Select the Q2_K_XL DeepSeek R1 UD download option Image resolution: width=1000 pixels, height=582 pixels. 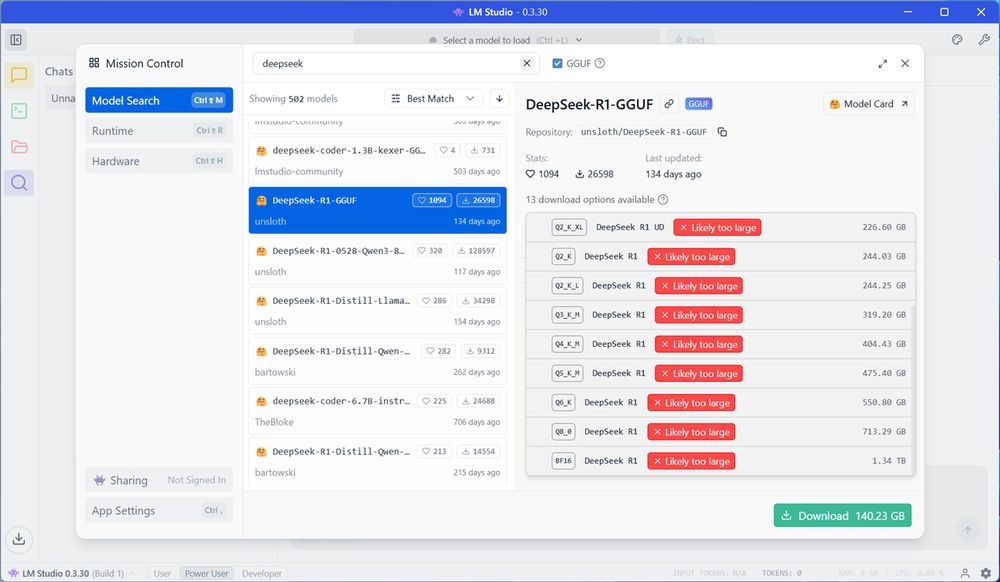click(720, 228)
